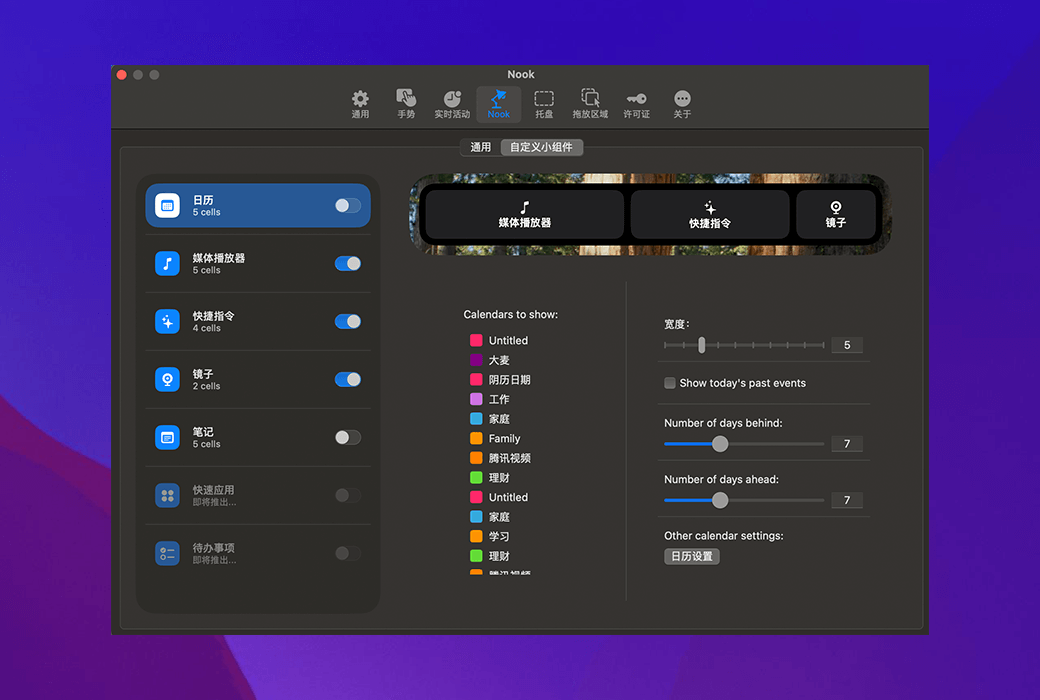Select the 许可证 key icon
Screen dimensions: 1040x700
tap(636, 101)
